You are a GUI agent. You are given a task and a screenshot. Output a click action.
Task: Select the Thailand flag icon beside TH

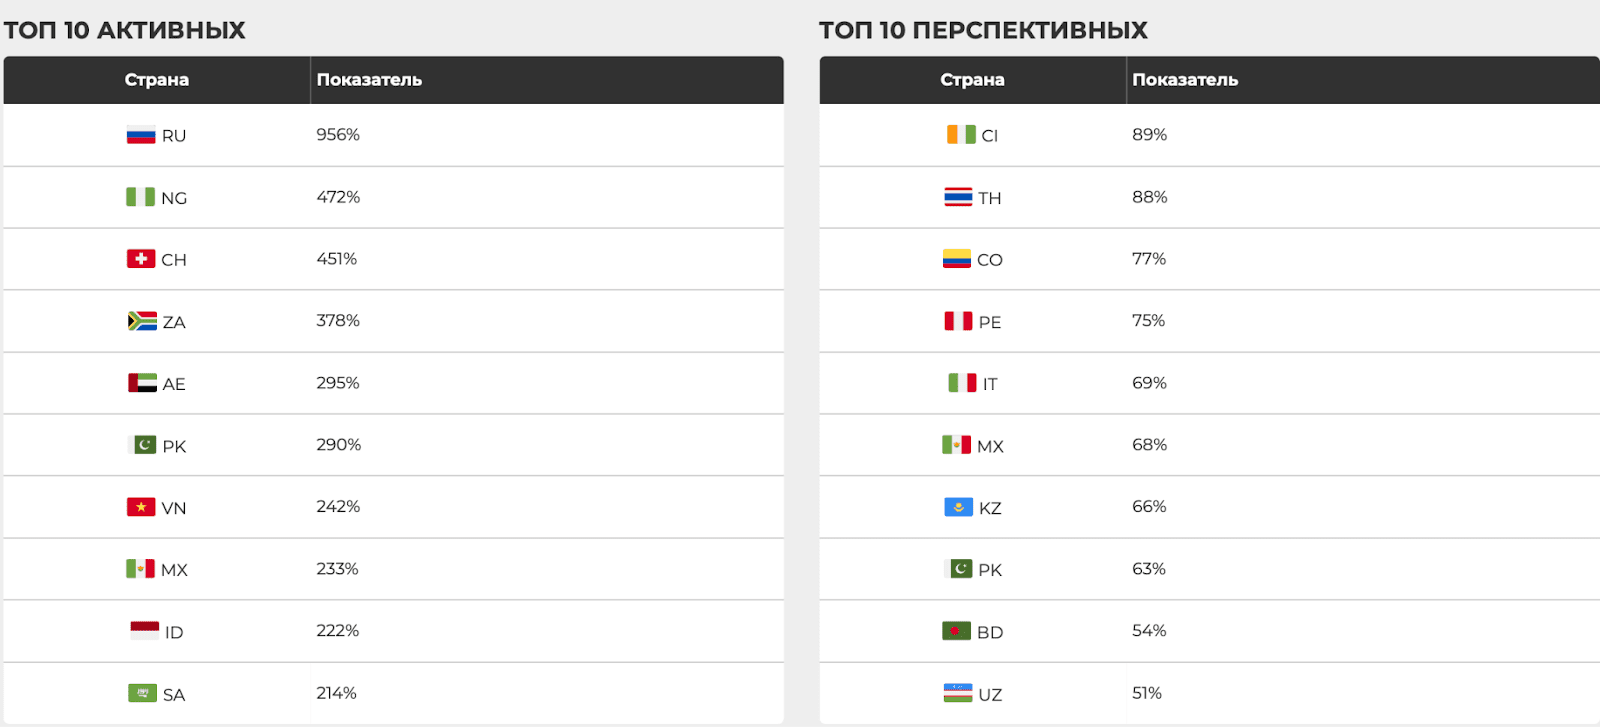pyautogui.click(x=958, y=197)
